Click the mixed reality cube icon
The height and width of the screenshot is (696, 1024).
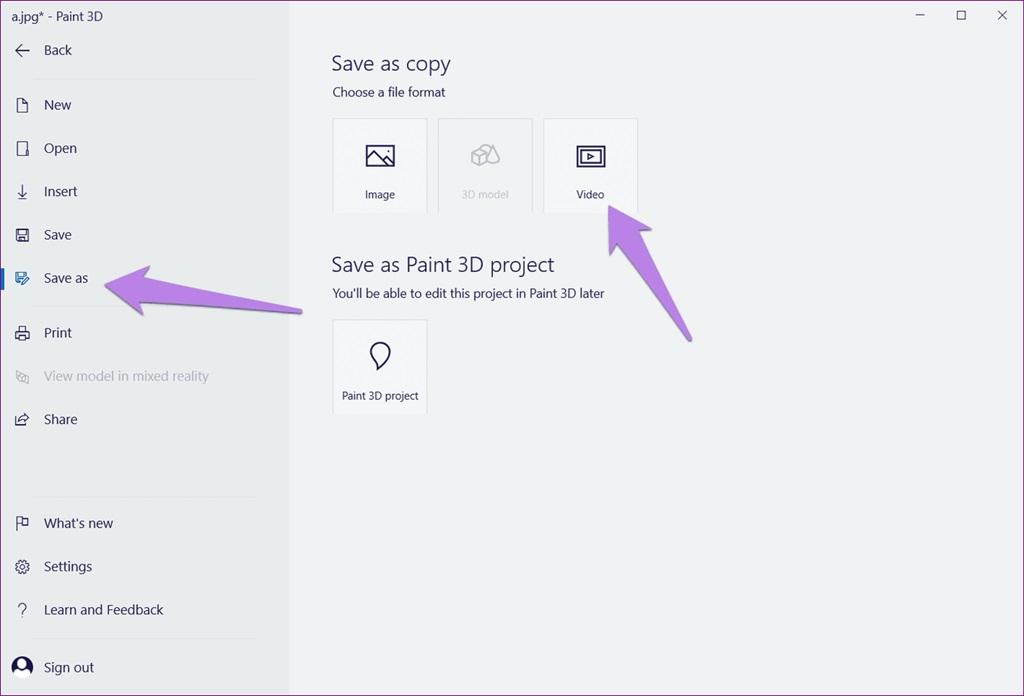click(22, 377)
